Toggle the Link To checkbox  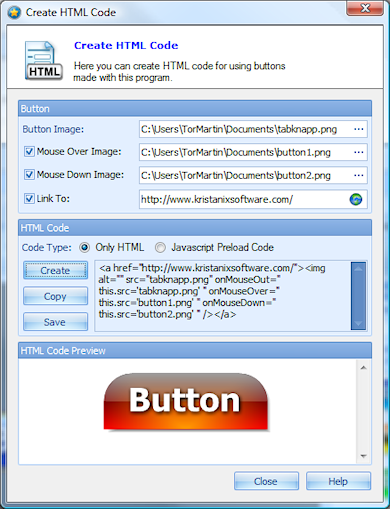(x=29, y=199)
